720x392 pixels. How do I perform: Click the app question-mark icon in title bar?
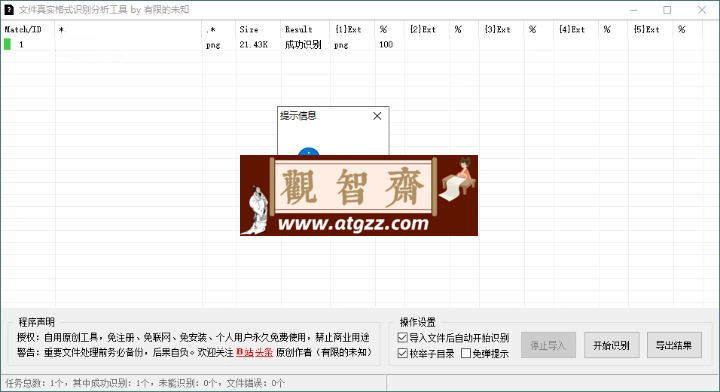click(x=9, y=10)
